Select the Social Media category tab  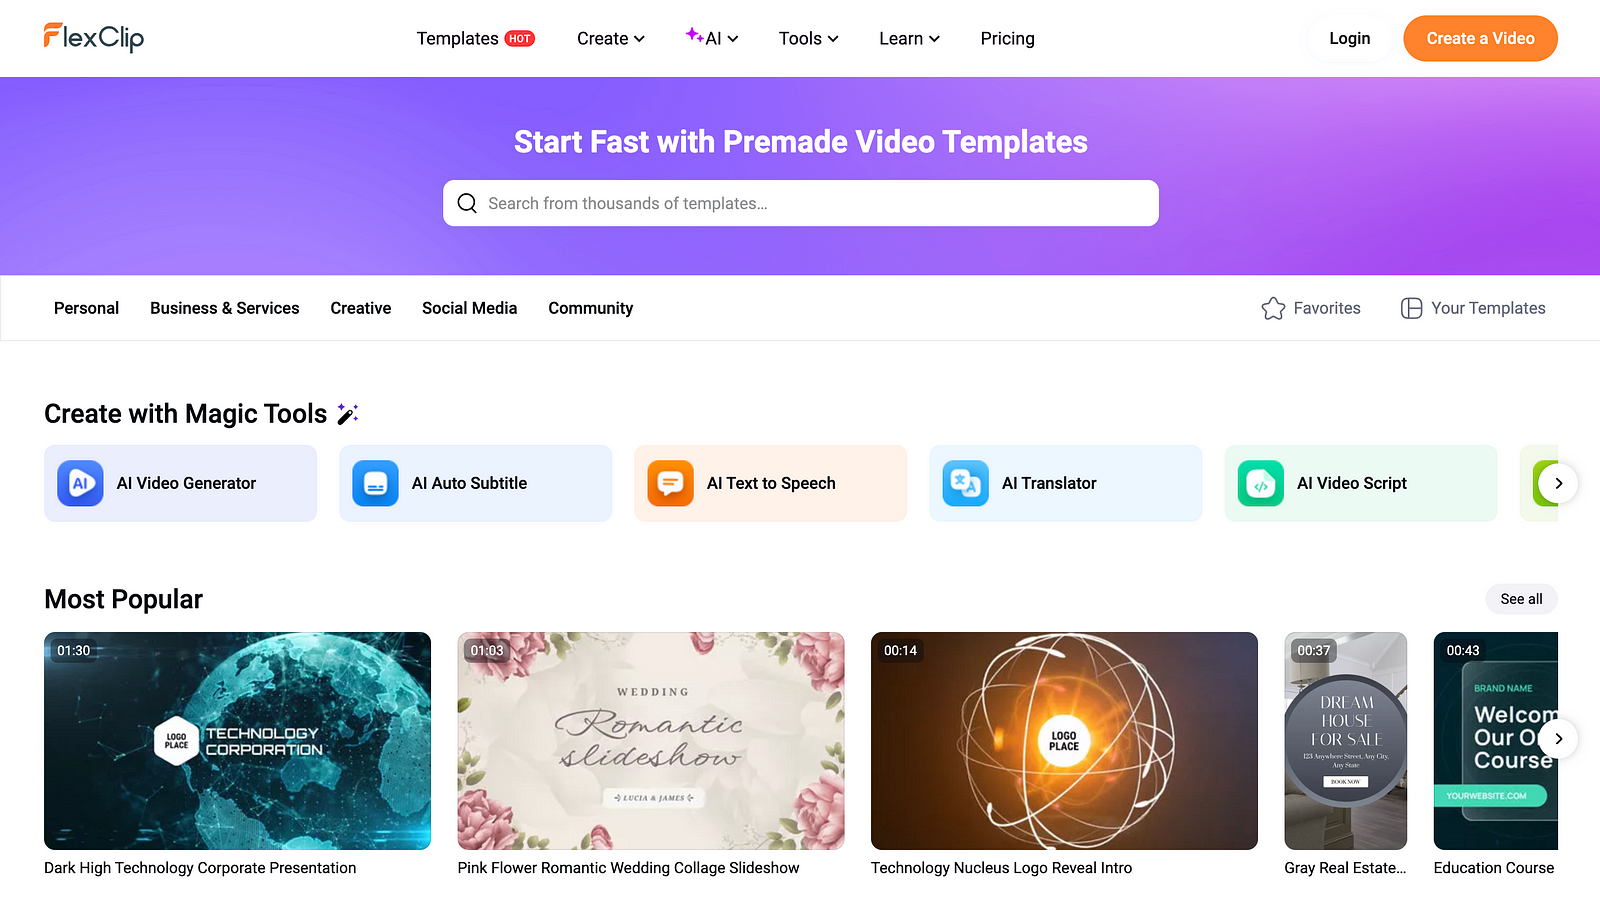coord(470,308)
